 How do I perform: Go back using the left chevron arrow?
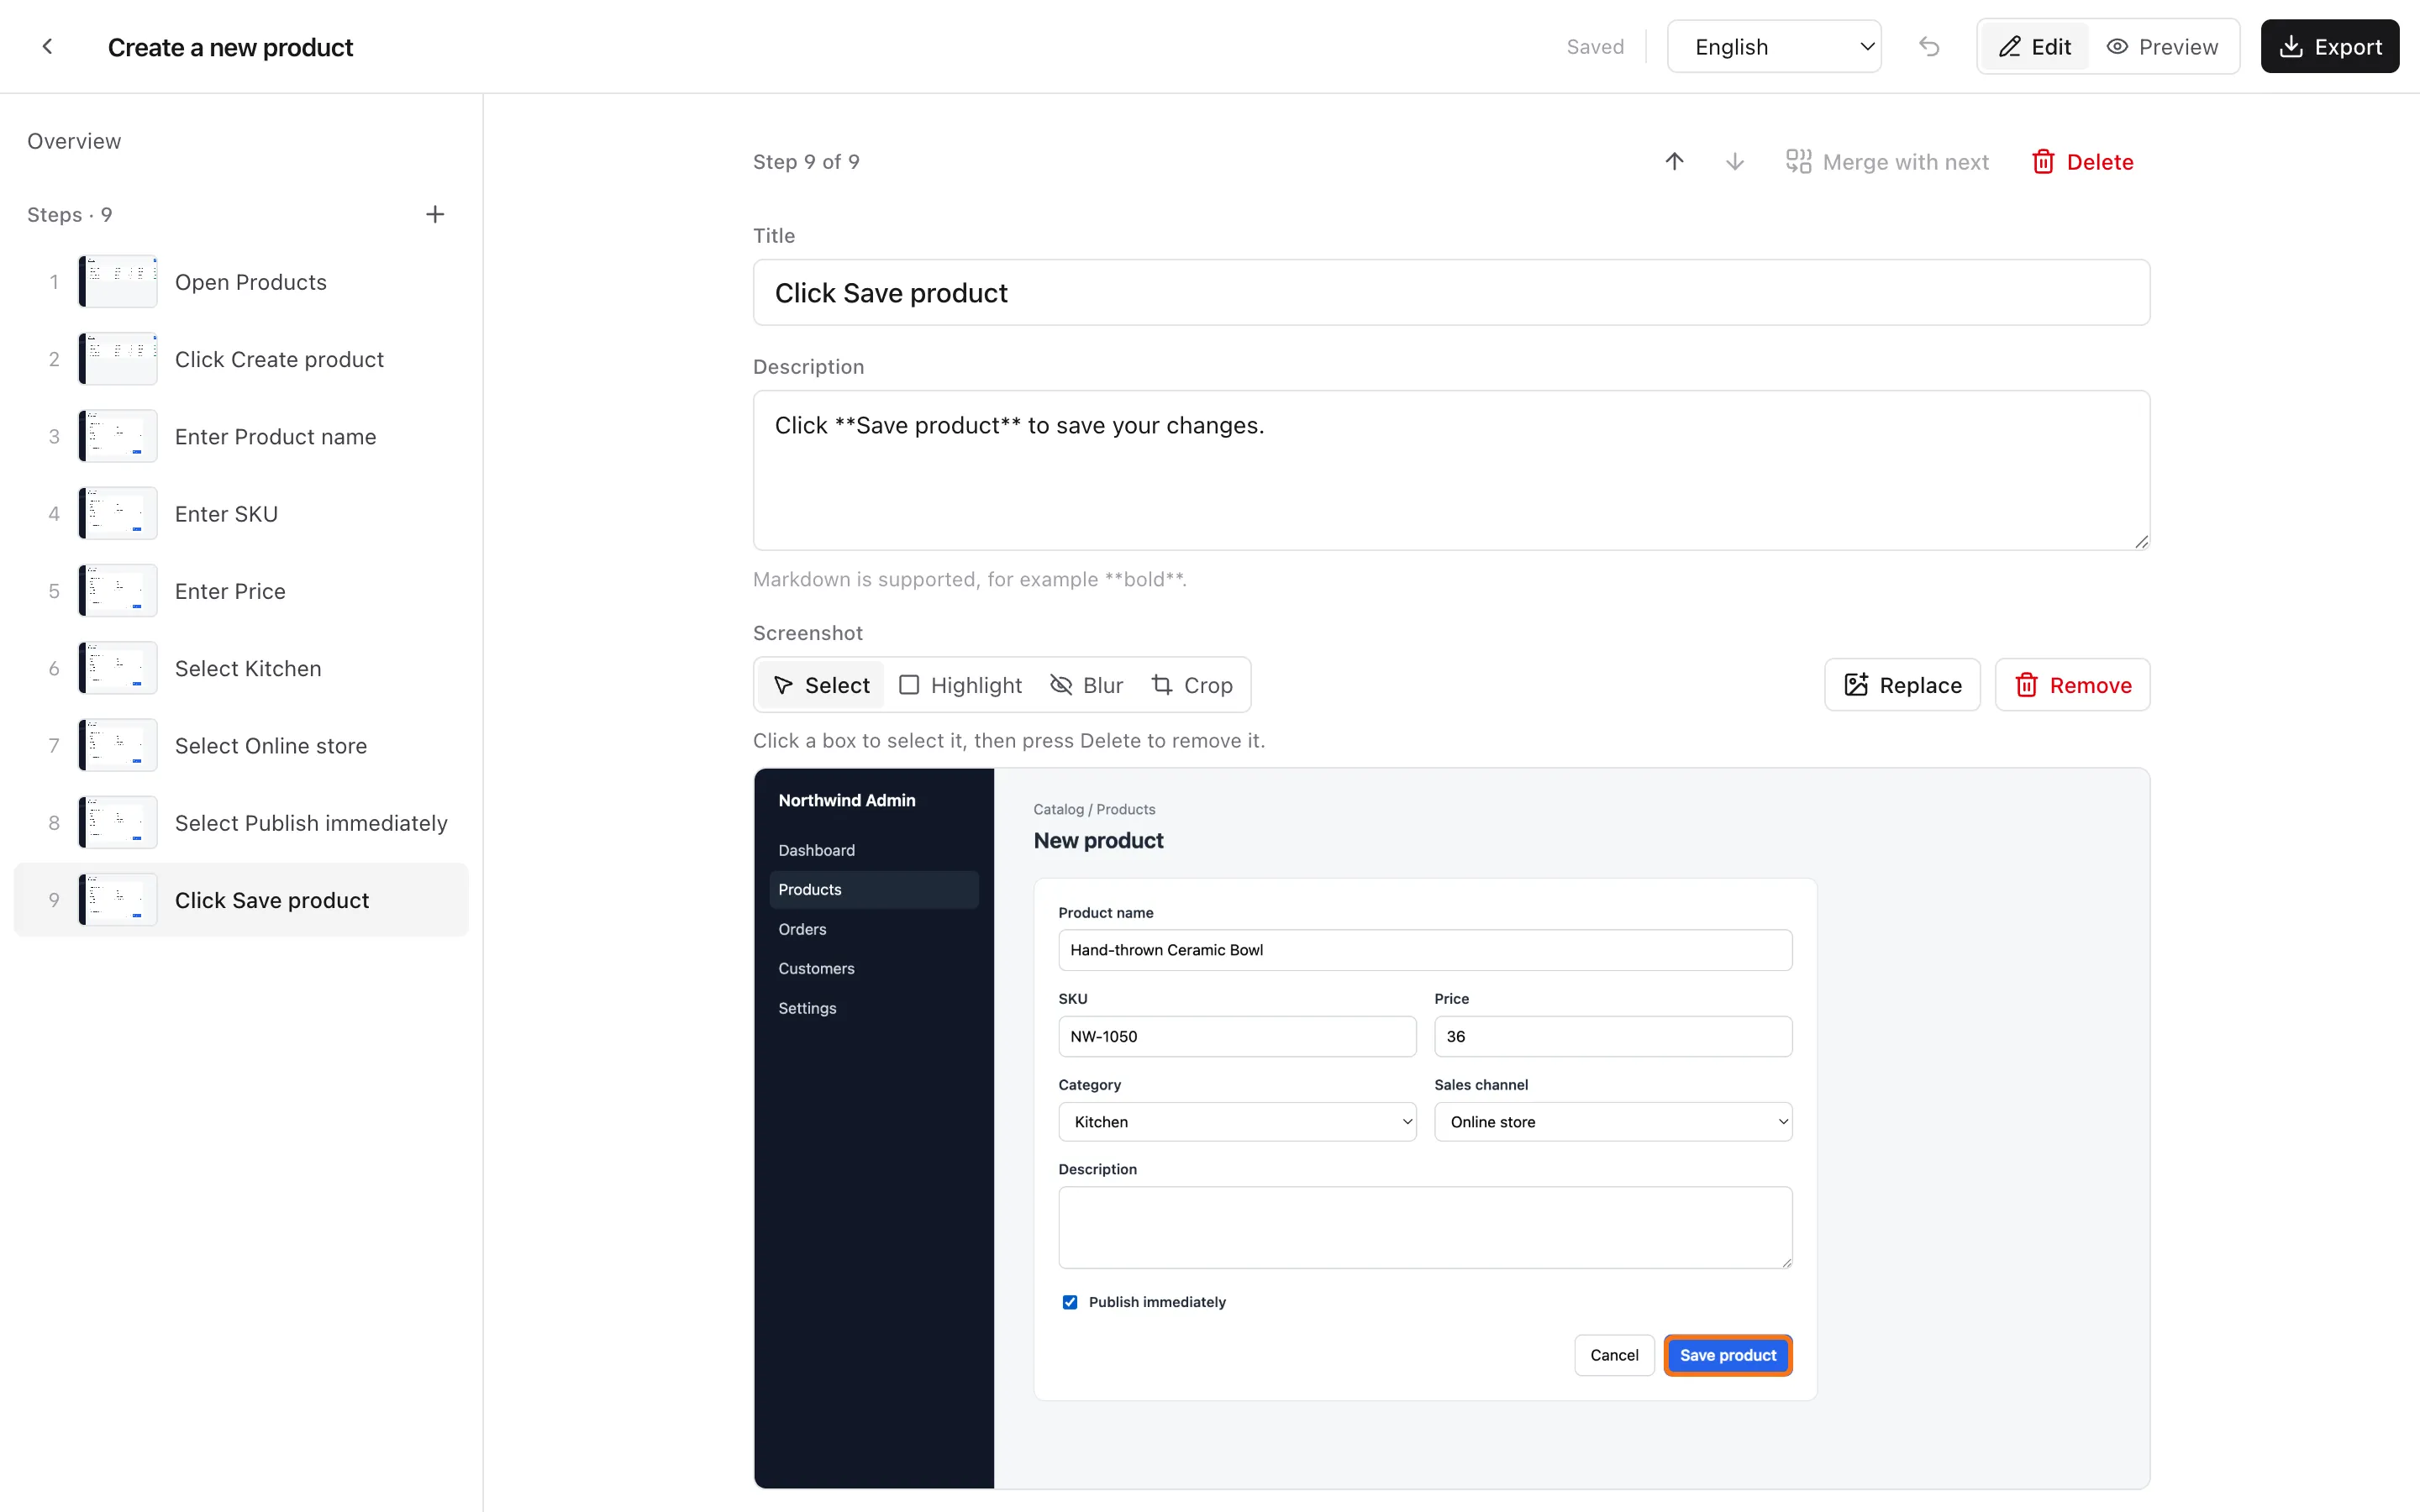tap(47, 46)
